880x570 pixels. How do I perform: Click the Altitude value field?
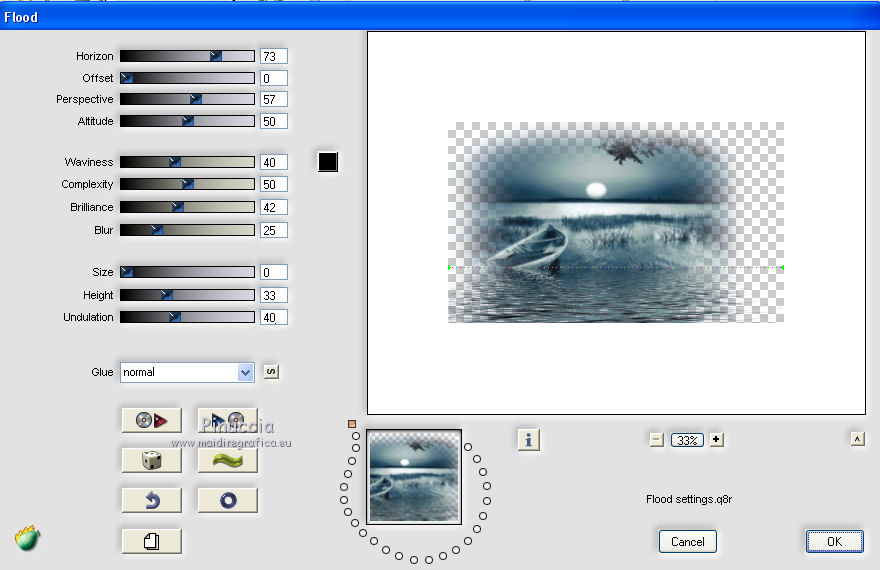[x=274, y=121]
